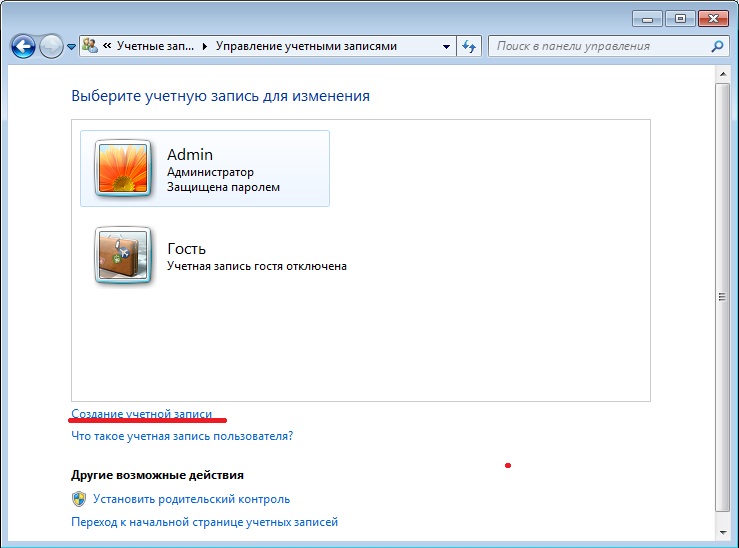Click the Поиск в панели управления field
739x548 pixels.
coord(598,46)
